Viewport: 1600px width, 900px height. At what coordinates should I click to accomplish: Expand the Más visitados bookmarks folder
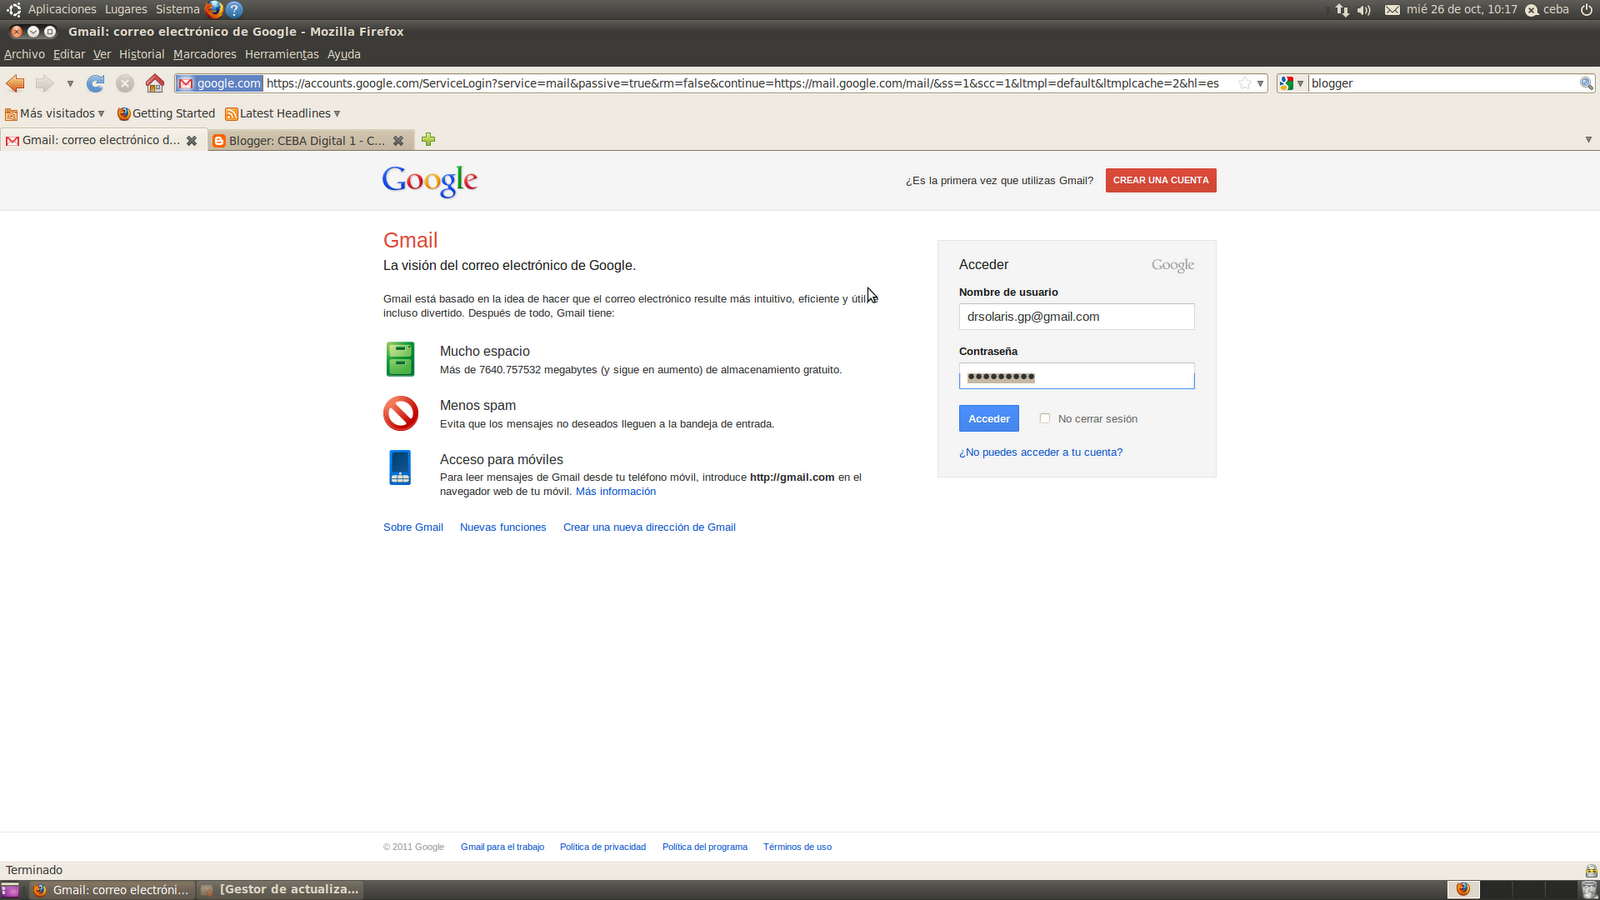pyautogui.click(x=55, y=113)
